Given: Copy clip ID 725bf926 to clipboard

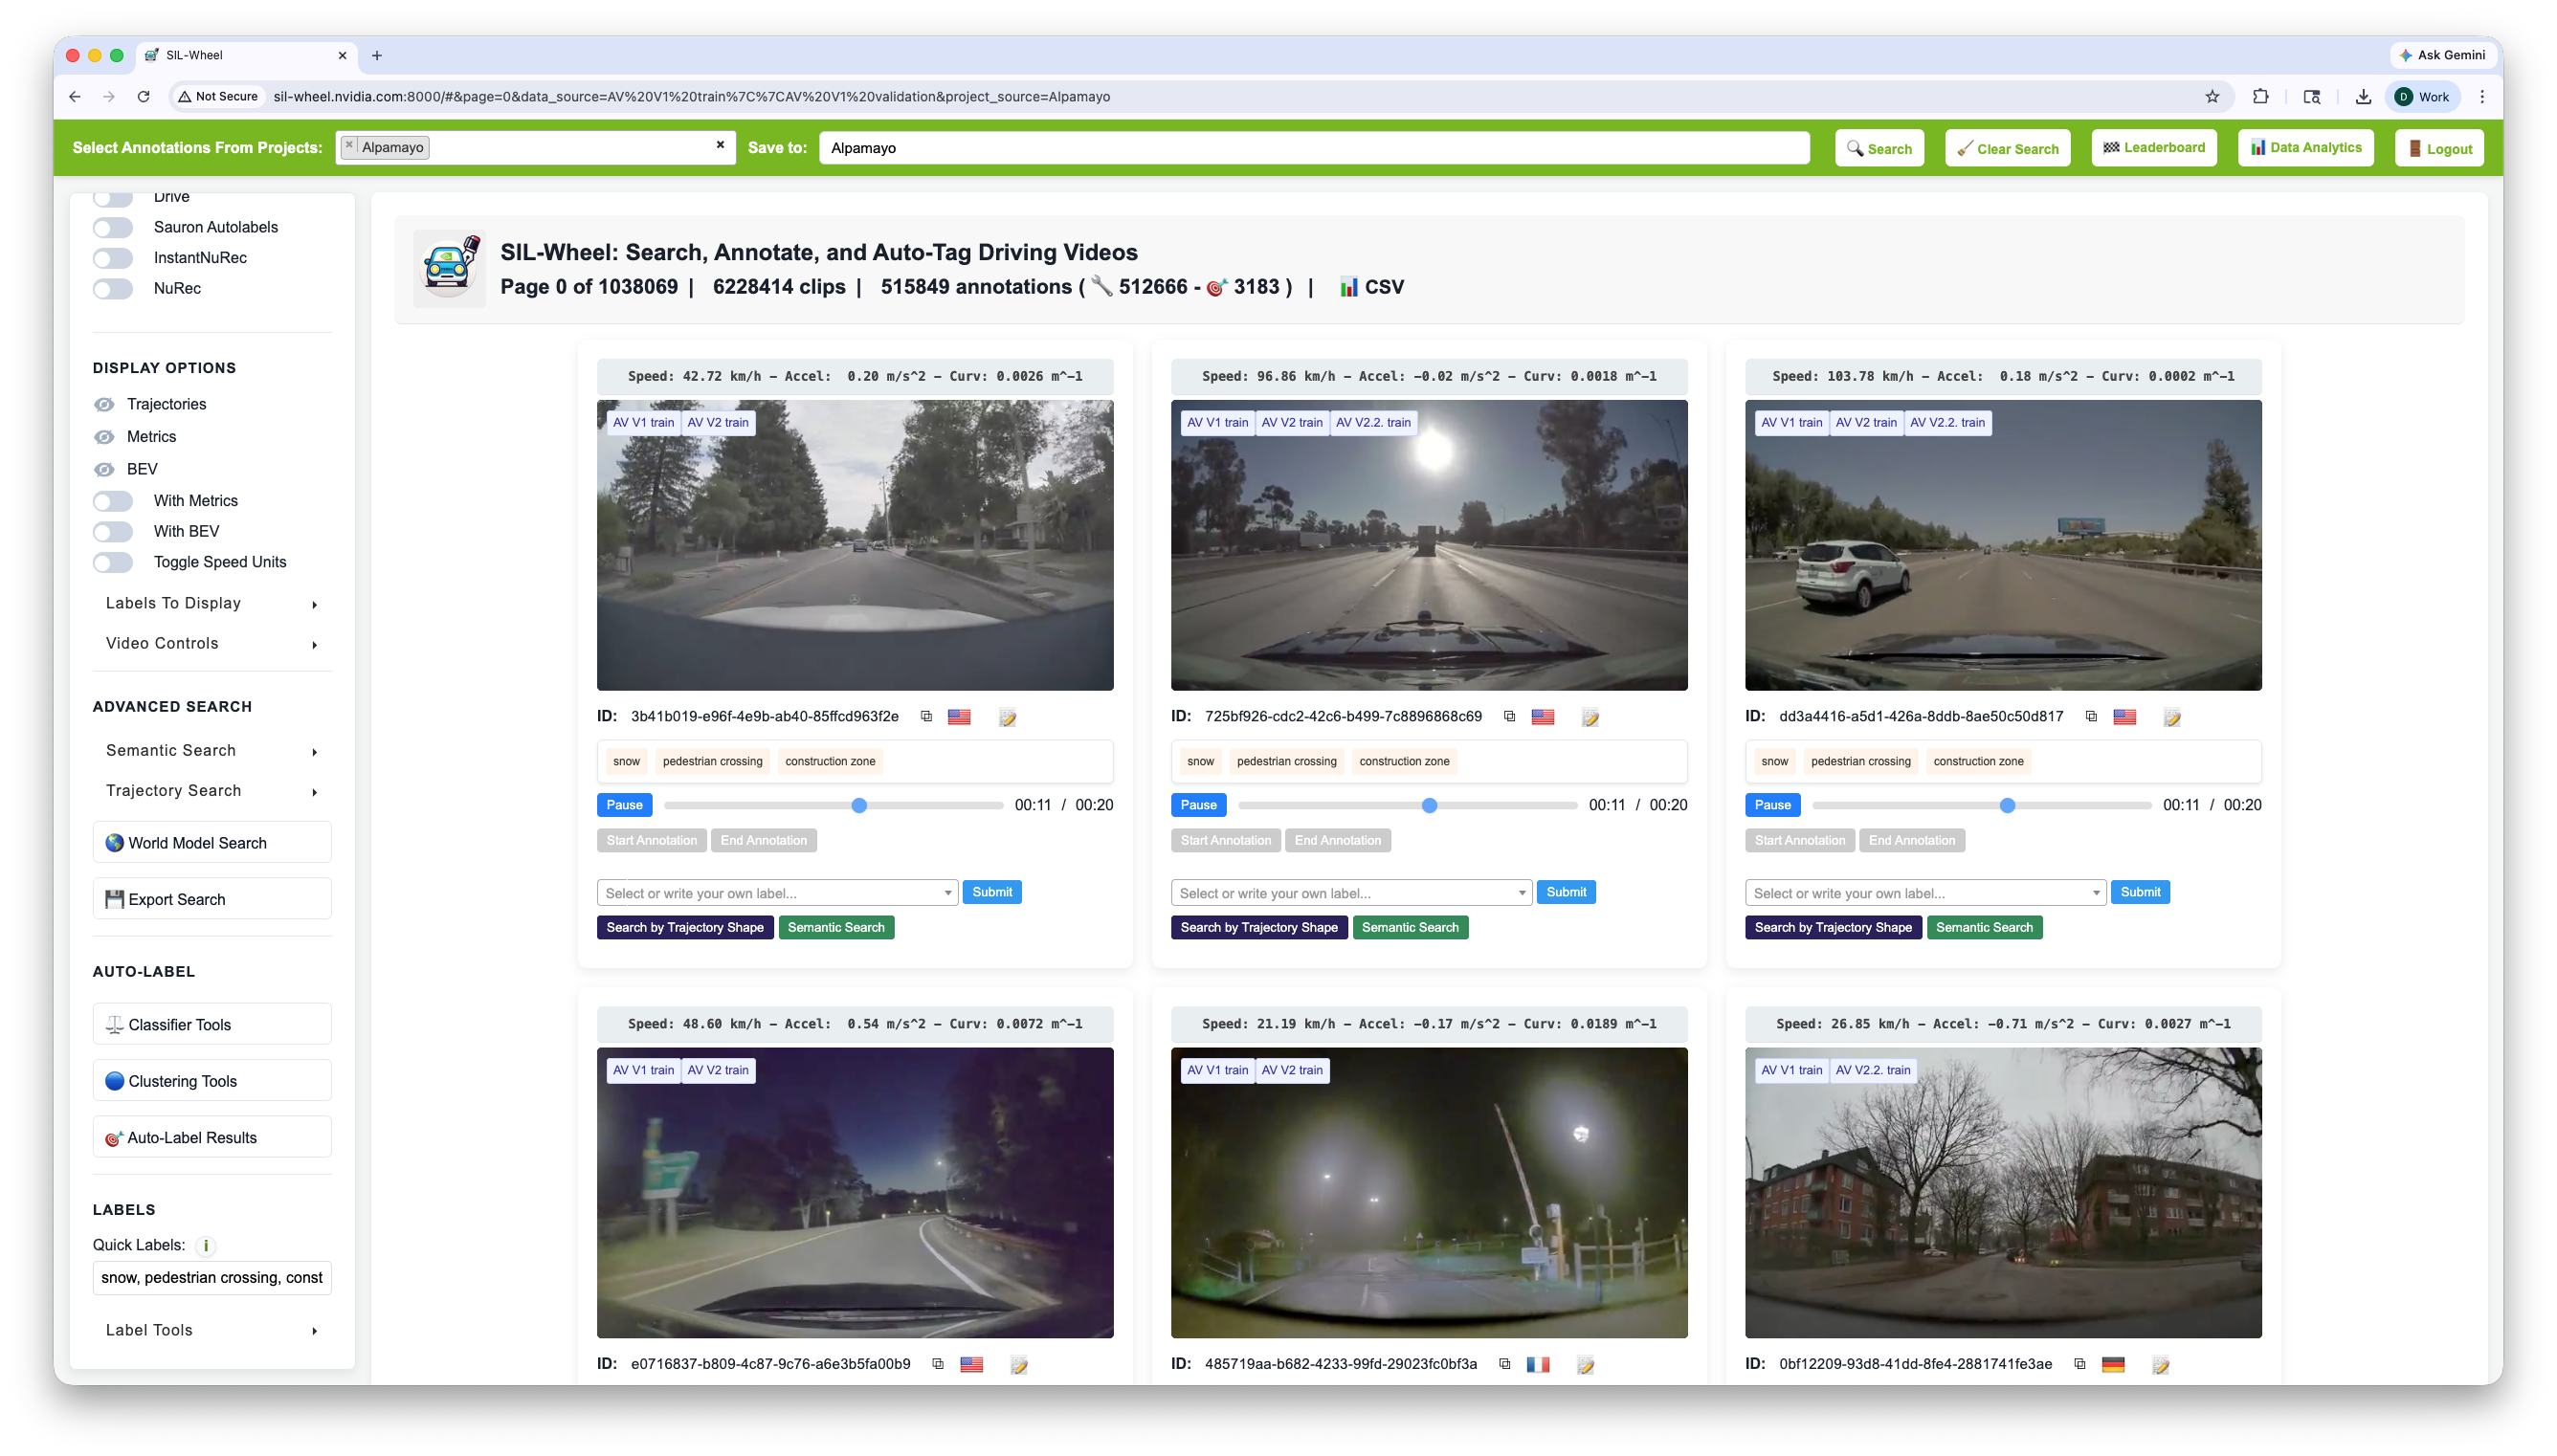Looking at the screenshot, I should tap(1509, 716).
